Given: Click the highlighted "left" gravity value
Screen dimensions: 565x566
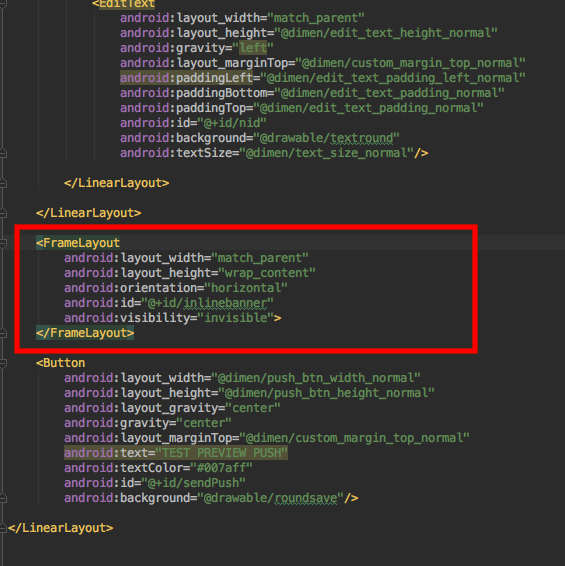Looking at the screenshot, I should tap(253, 48).
